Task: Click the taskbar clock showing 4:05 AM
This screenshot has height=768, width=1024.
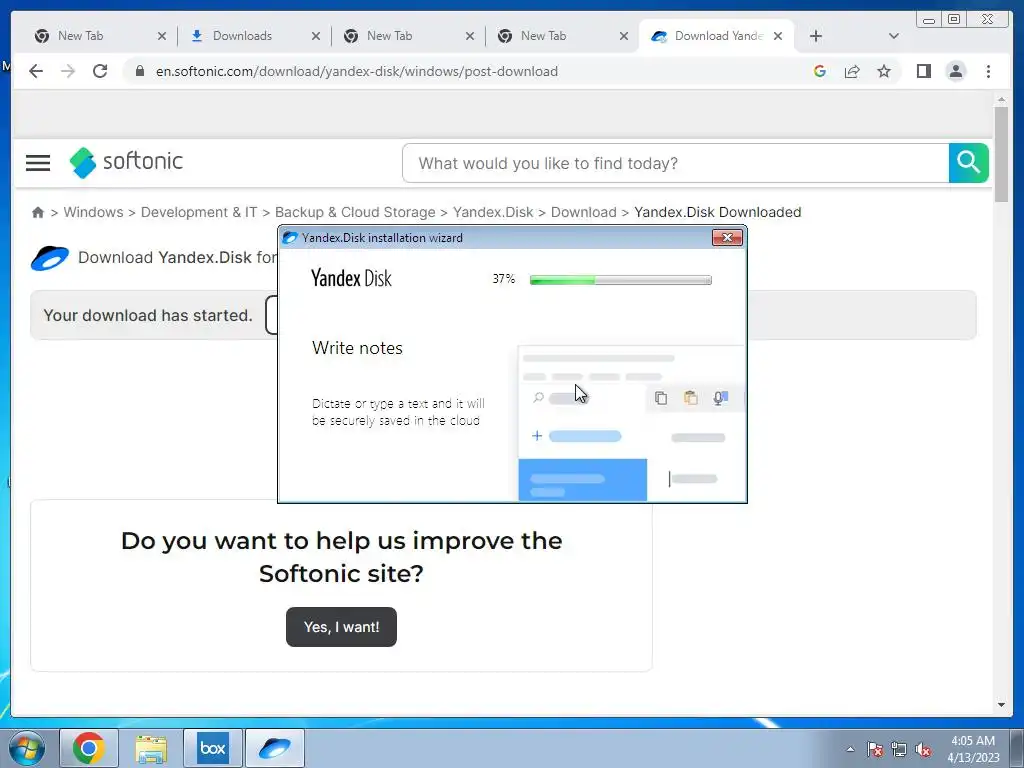Action: point(973,749)
